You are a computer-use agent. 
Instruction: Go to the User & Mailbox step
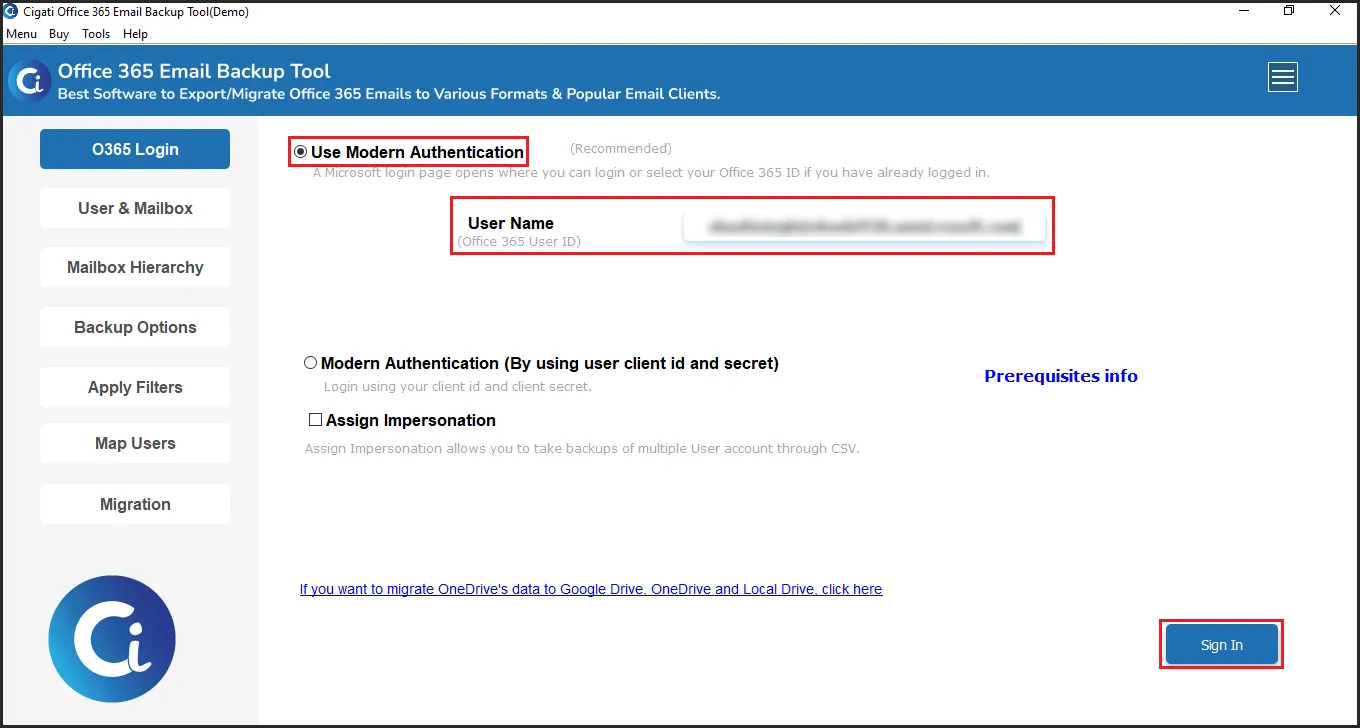click(x=135, y=208)
